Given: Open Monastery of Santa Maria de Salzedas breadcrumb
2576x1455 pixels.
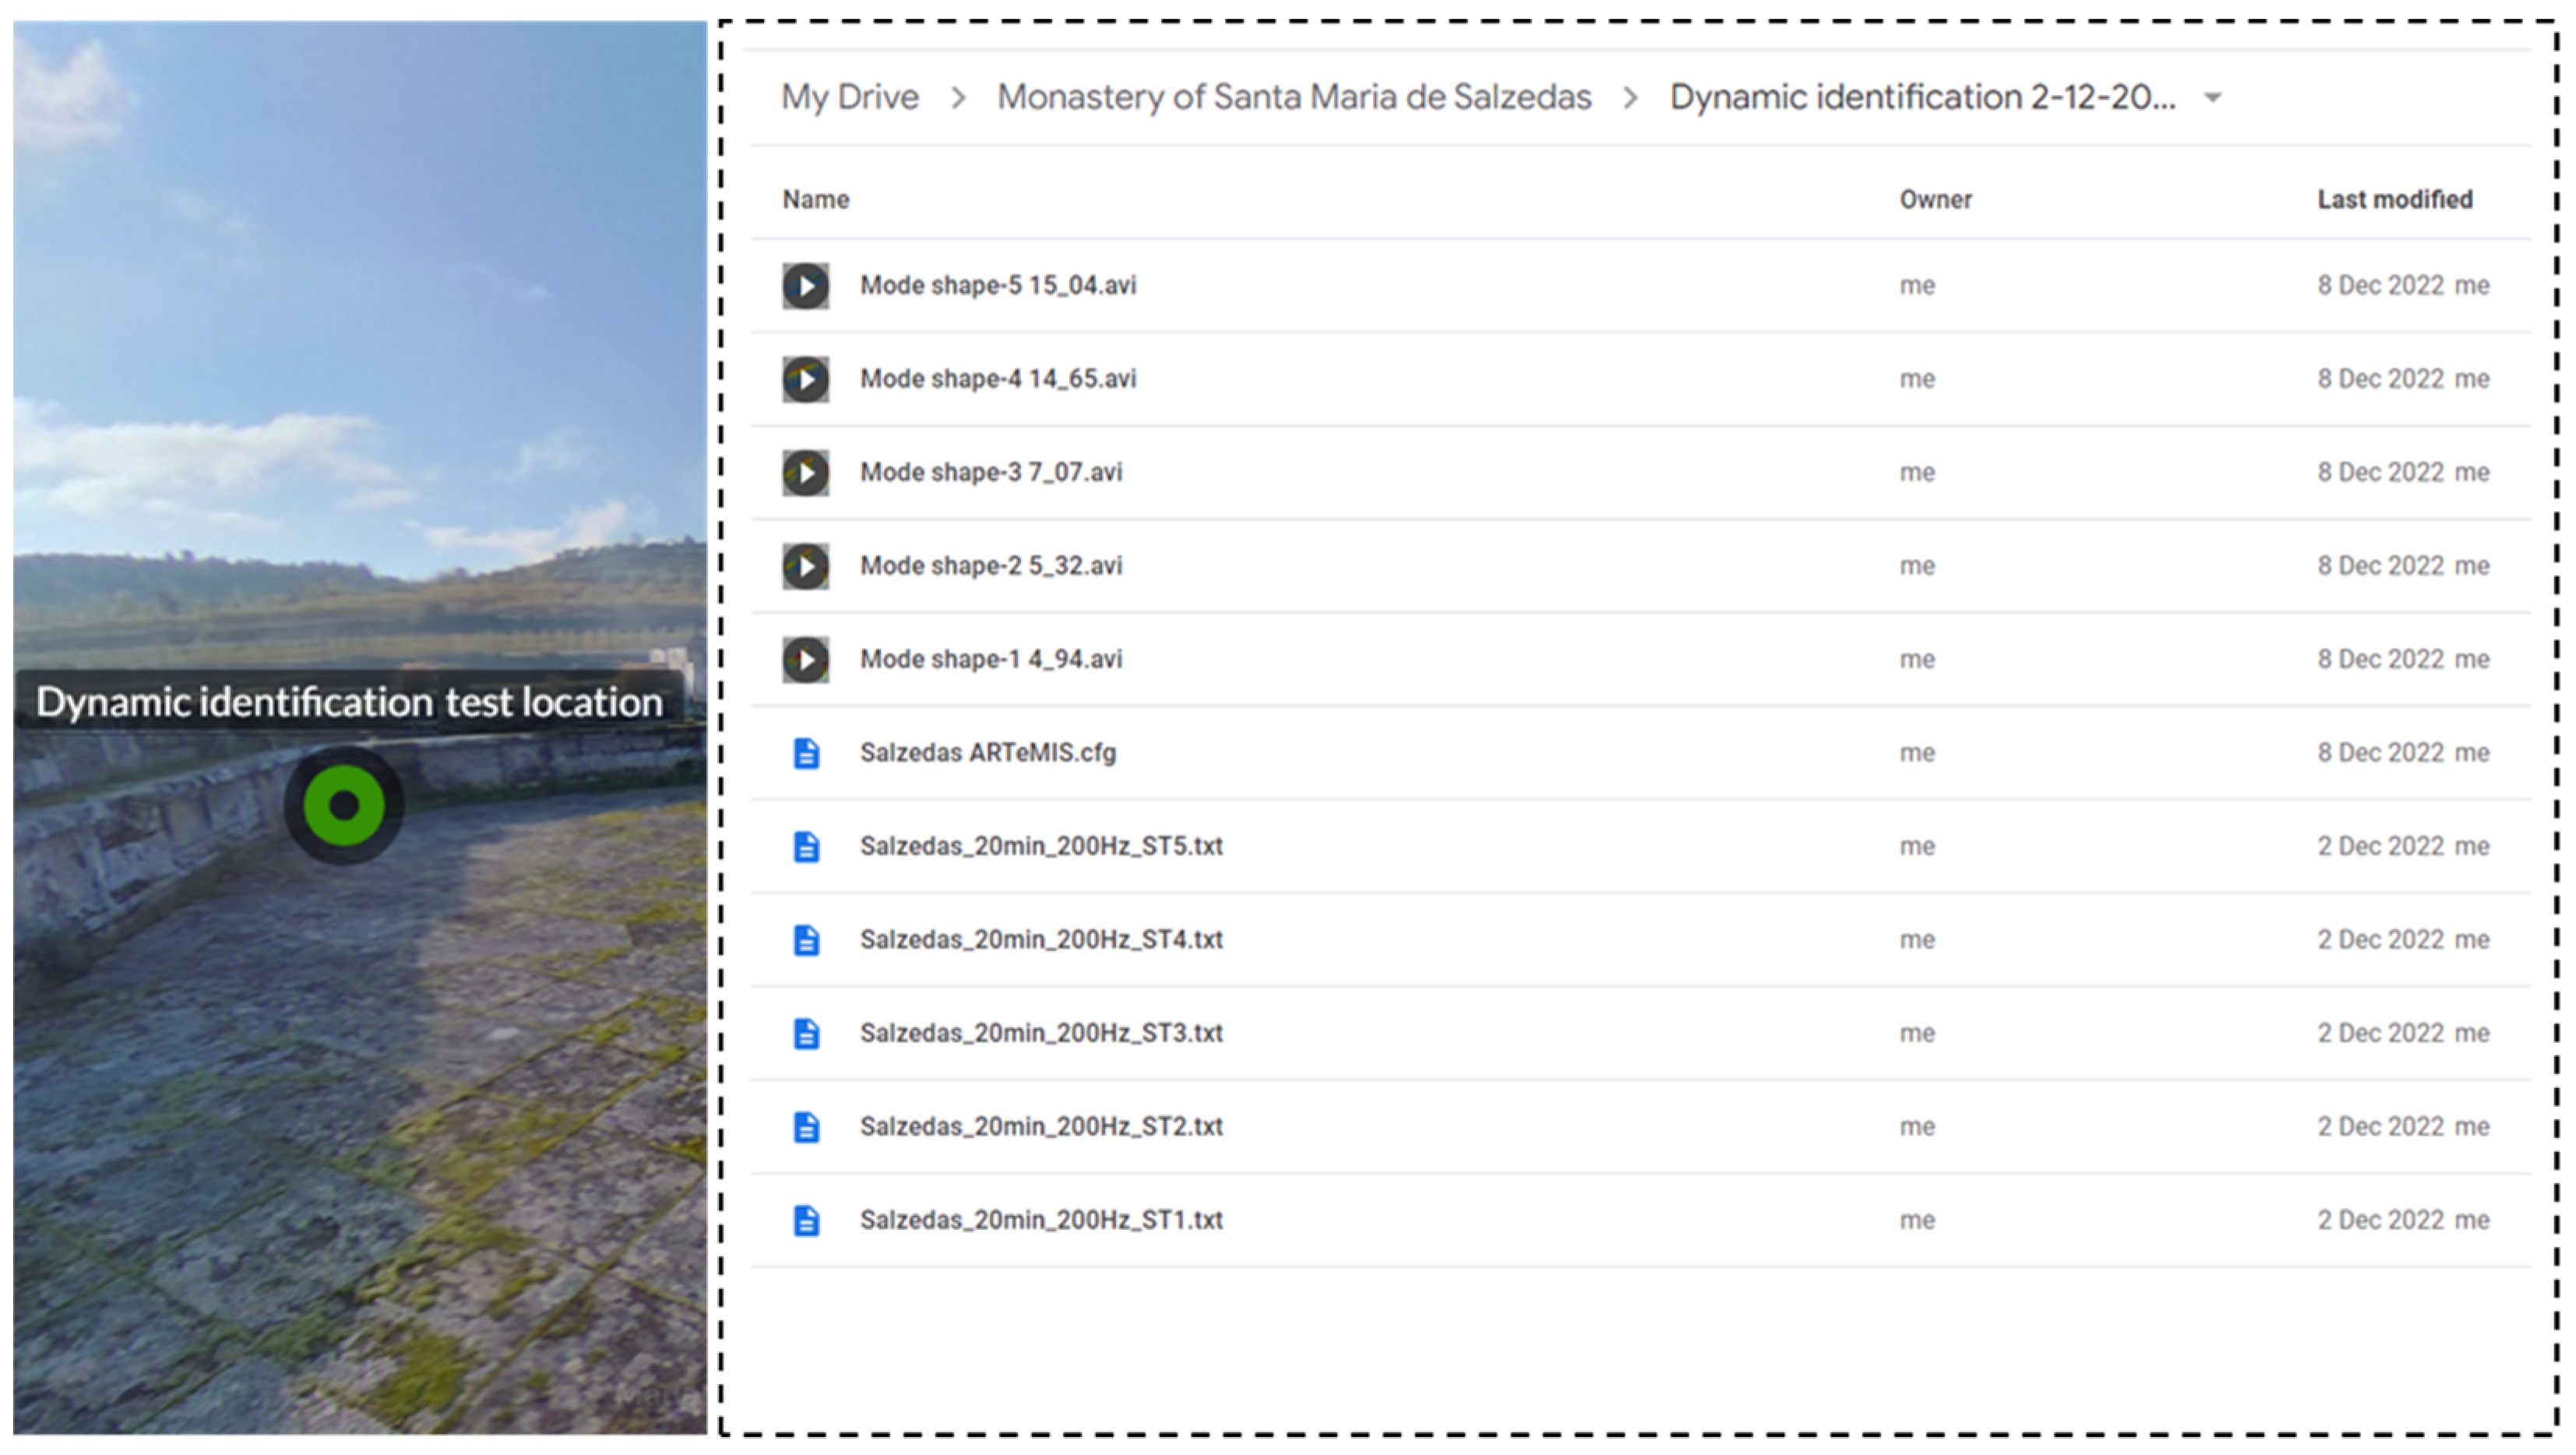Looking at the screenshot, I should pos(1293,97).
